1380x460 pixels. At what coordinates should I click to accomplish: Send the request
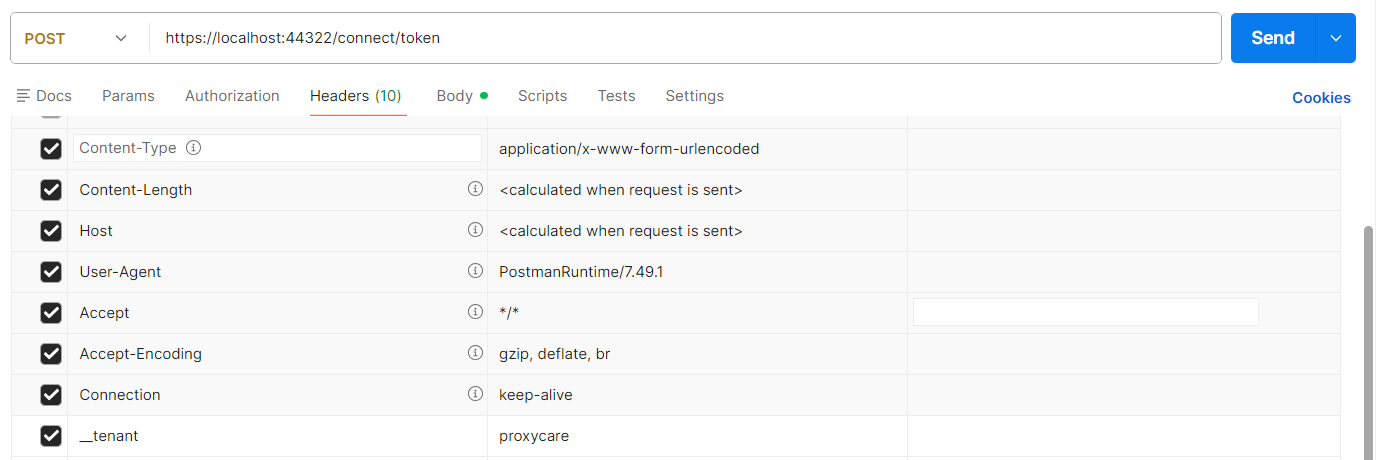(1273, 38)
